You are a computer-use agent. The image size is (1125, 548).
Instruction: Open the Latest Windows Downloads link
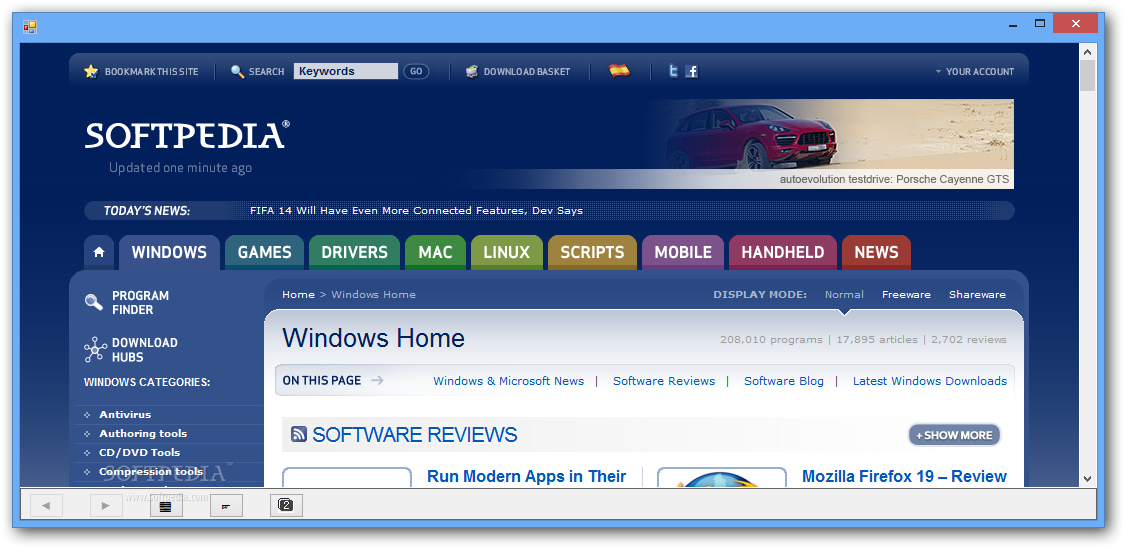(930, 381)
